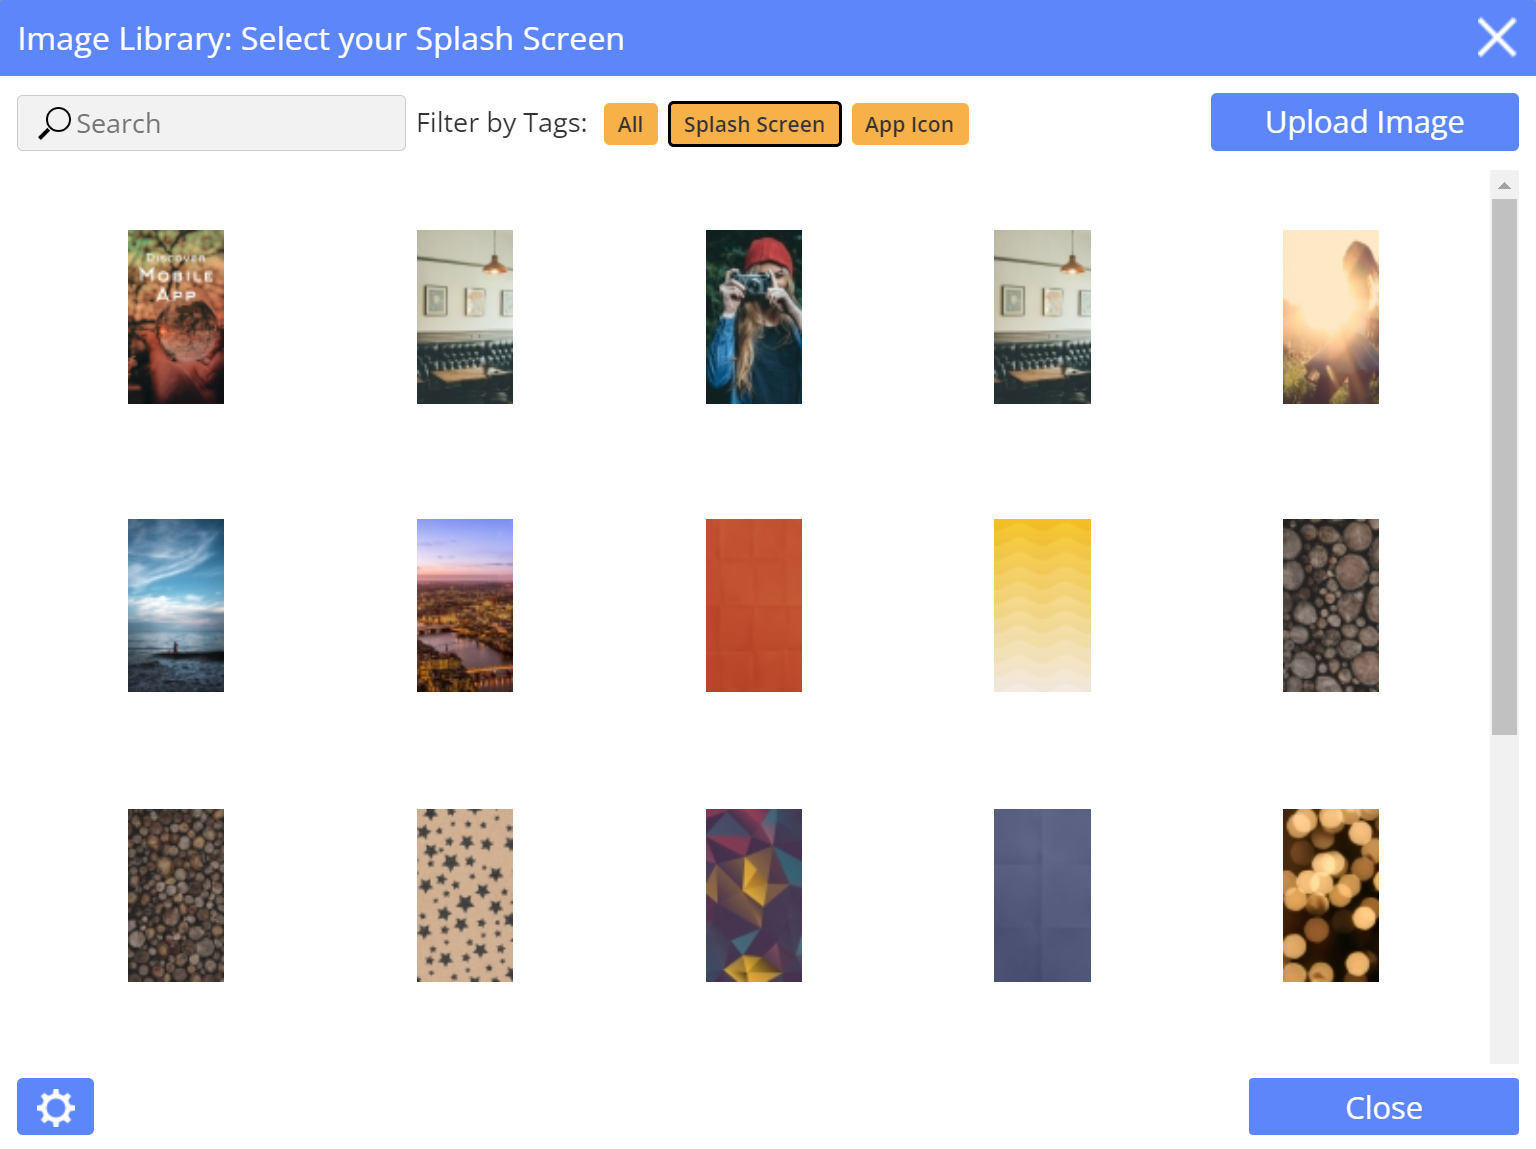The height and width of the screenshot is (1149, 1536).
Task: Choose the woman with camera photo
Action: coord(753,317)
